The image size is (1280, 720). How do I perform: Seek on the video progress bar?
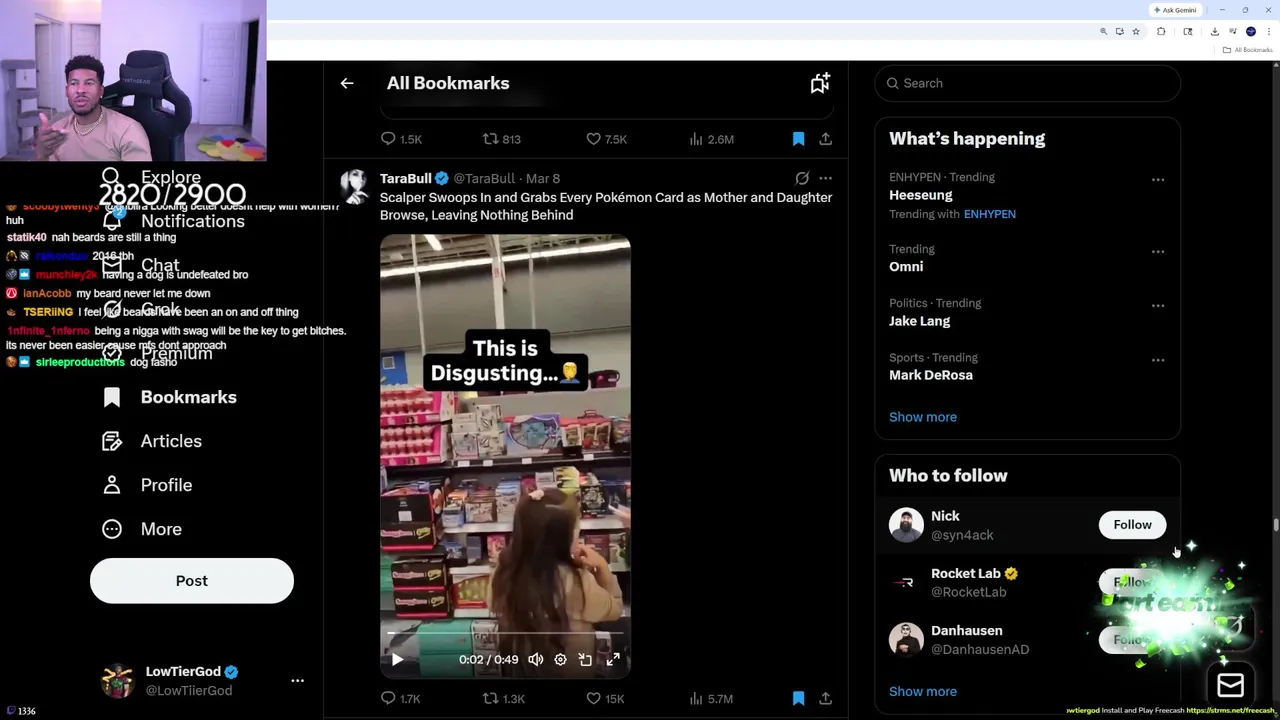pyautogui.click(x=505, y=634)
